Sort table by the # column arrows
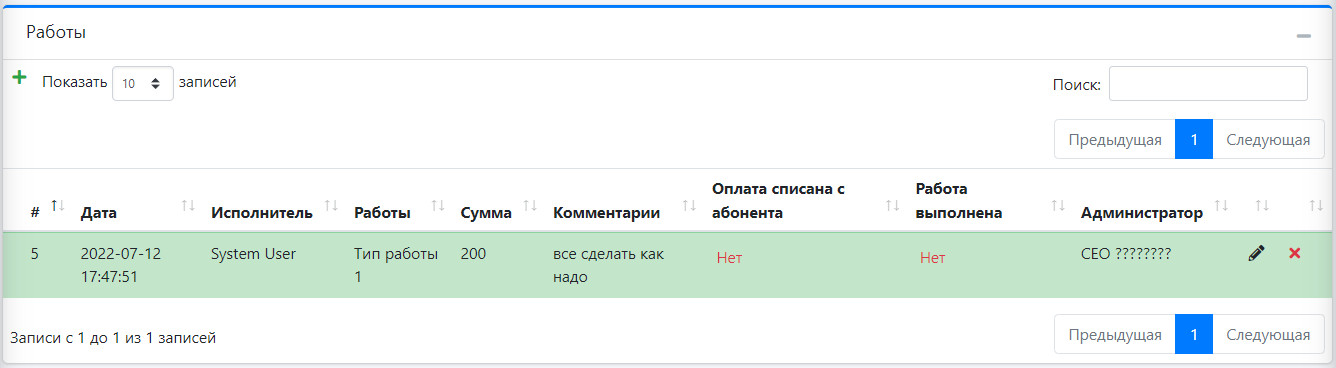1336x368 pixels. pyautogui.click(x=57, y=206)
